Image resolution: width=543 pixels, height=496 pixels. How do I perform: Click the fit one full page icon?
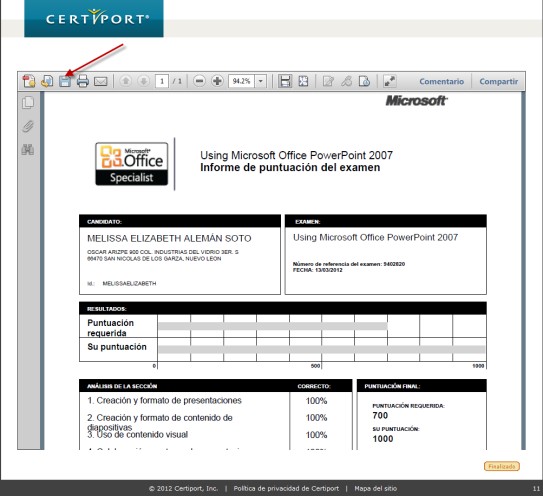303,81
